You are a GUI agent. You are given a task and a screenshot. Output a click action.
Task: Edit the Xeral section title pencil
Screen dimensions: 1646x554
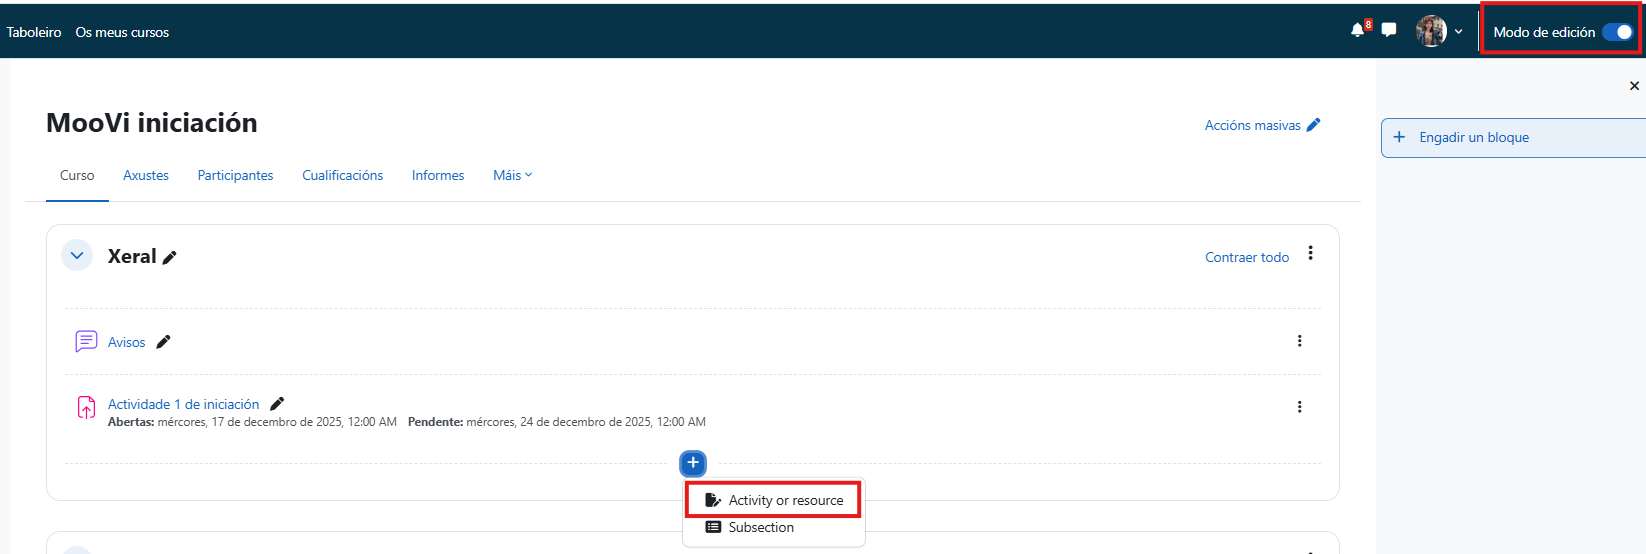[170, 258]
